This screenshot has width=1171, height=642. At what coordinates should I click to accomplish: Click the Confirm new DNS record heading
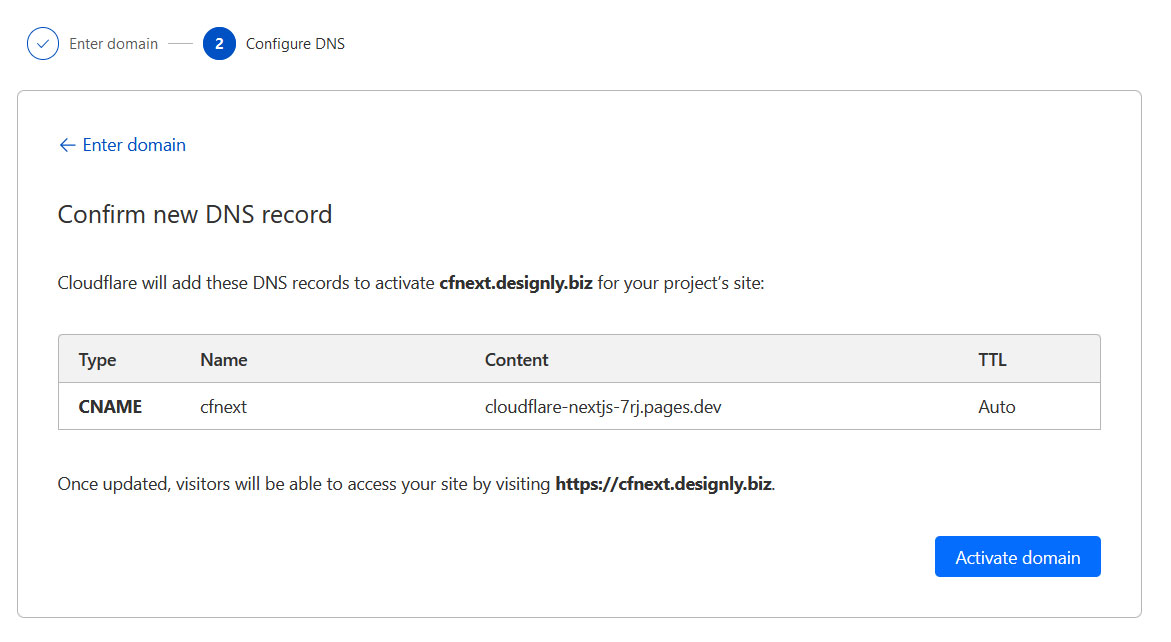point(195,214)
